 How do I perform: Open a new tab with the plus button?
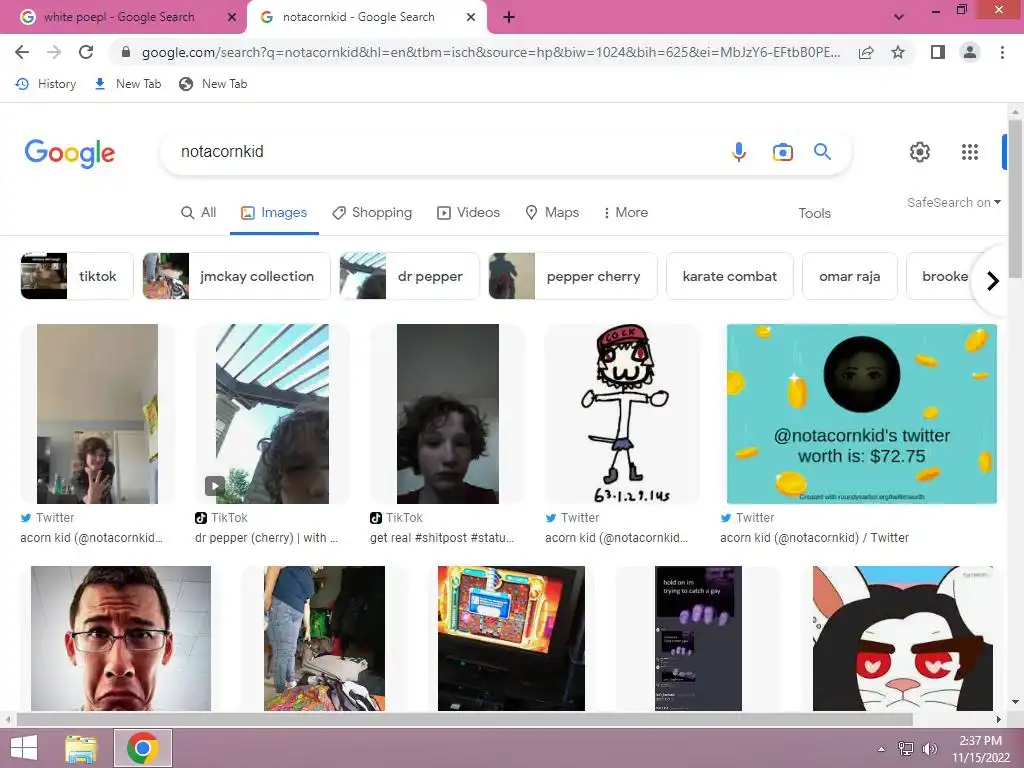point(509,17)
